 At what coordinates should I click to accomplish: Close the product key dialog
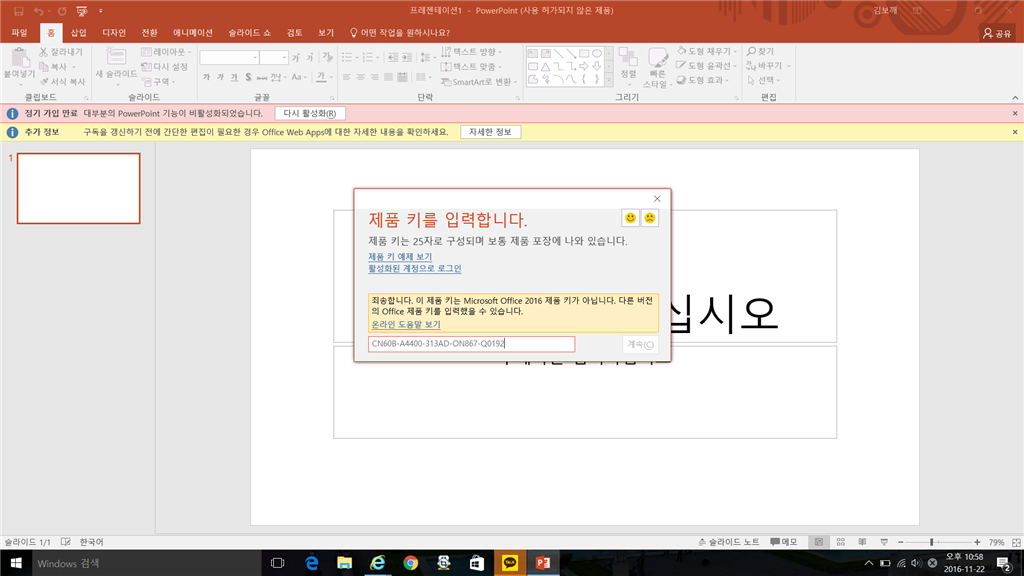657,199
